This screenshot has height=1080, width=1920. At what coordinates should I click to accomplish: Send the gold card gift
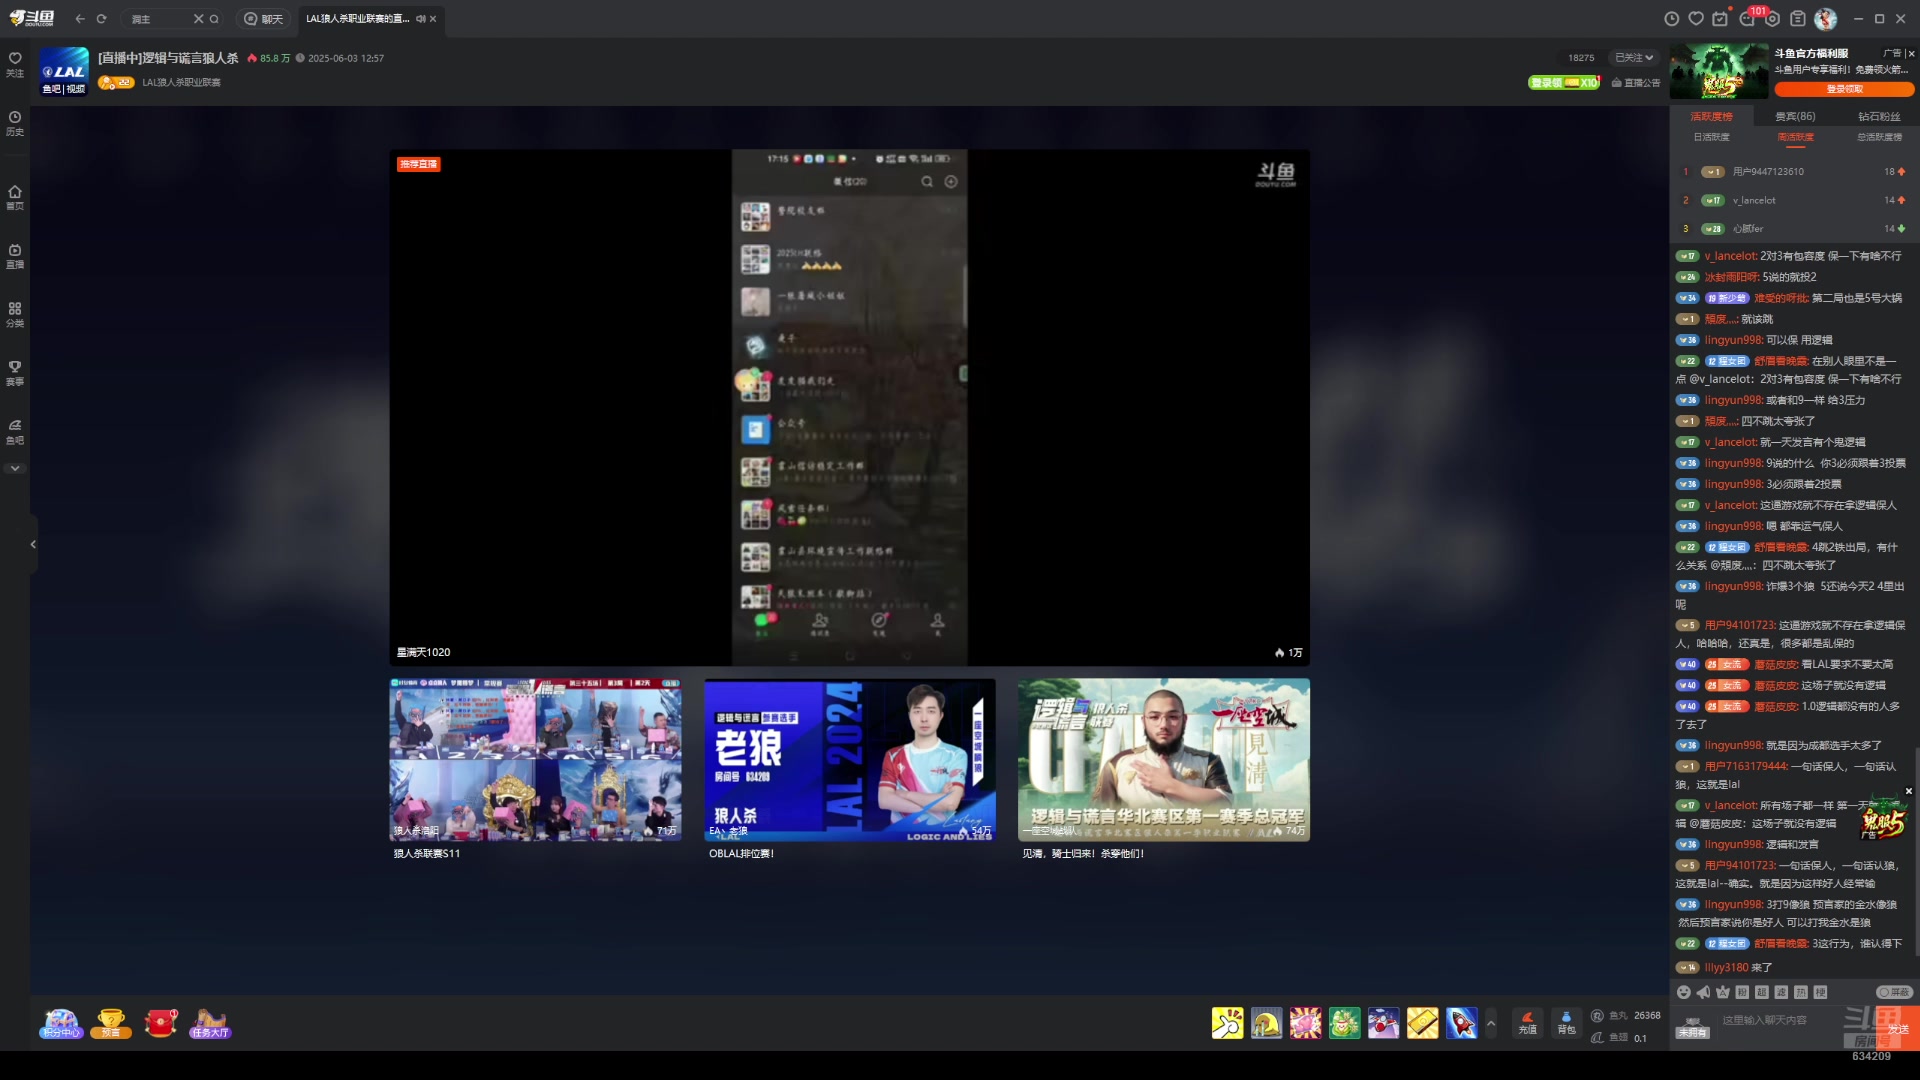[x=1422, y=1023]
